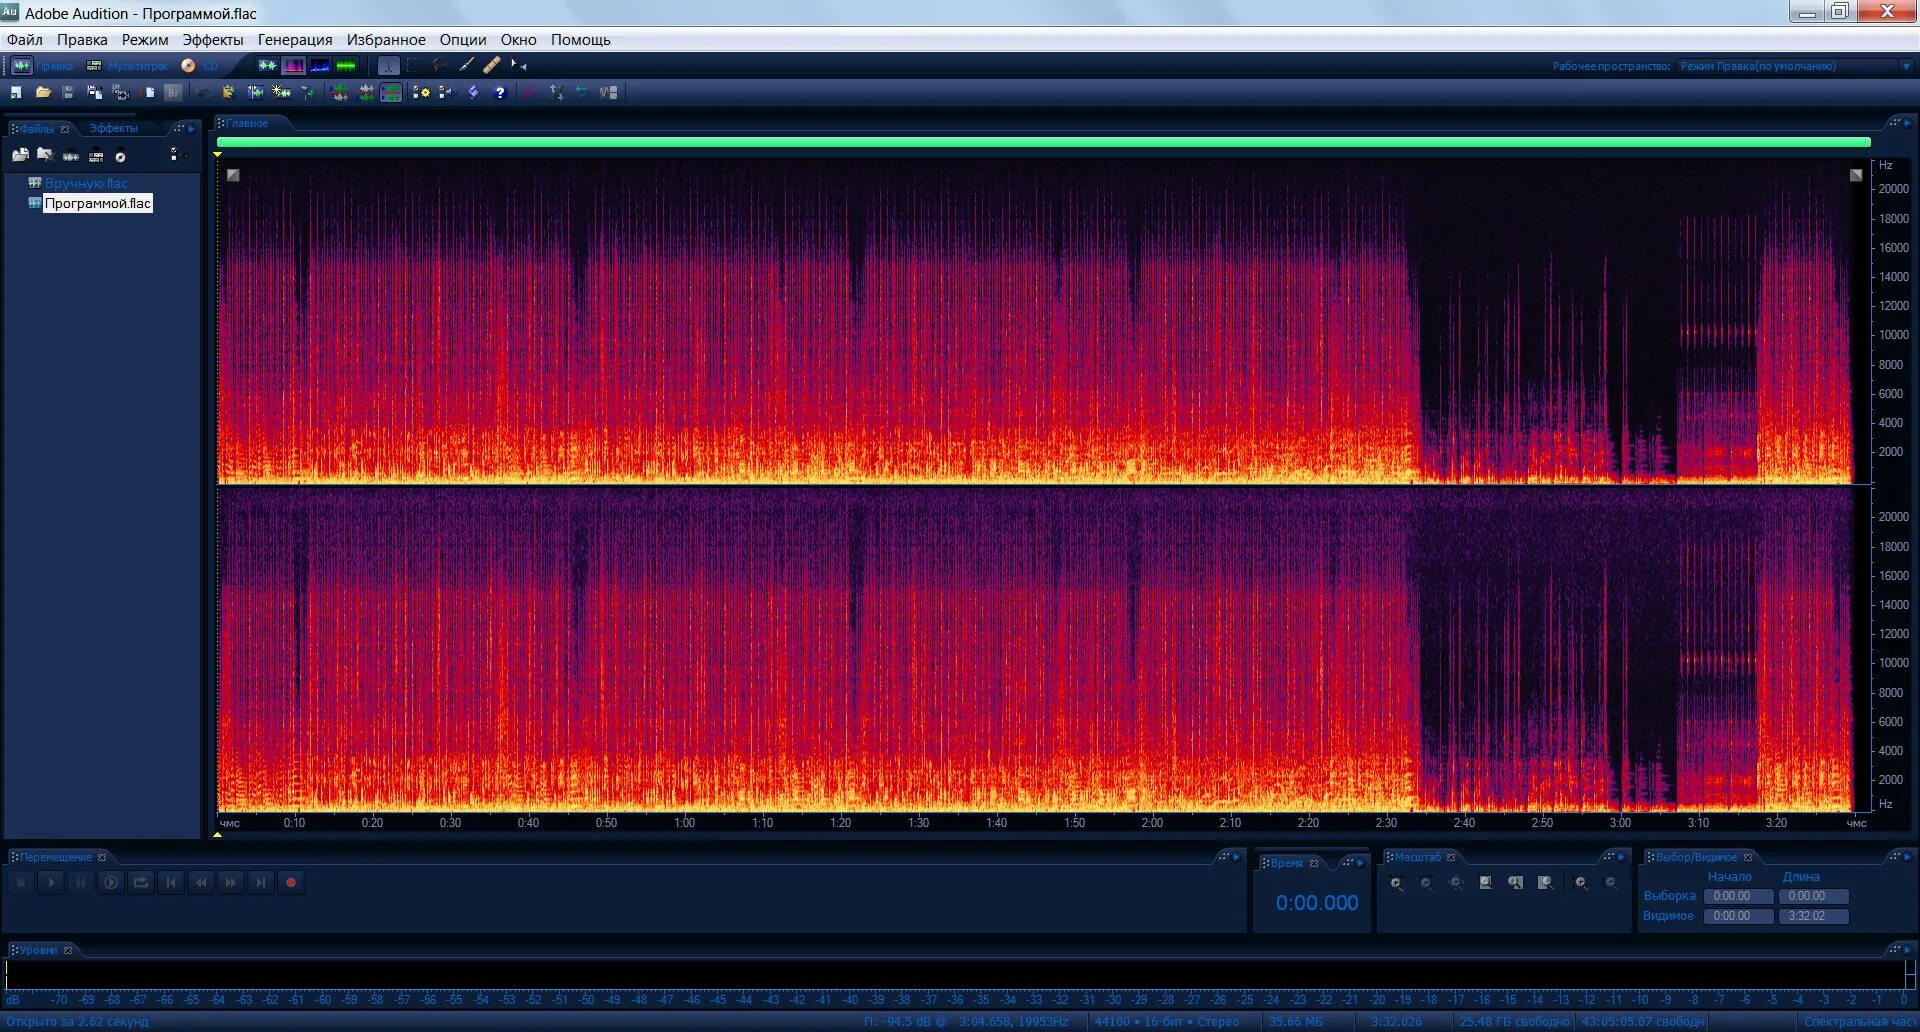Open Выбор/Видимое panel flyout menu arrow
The image size is (1920, 1032).
tap(1907, 857)
